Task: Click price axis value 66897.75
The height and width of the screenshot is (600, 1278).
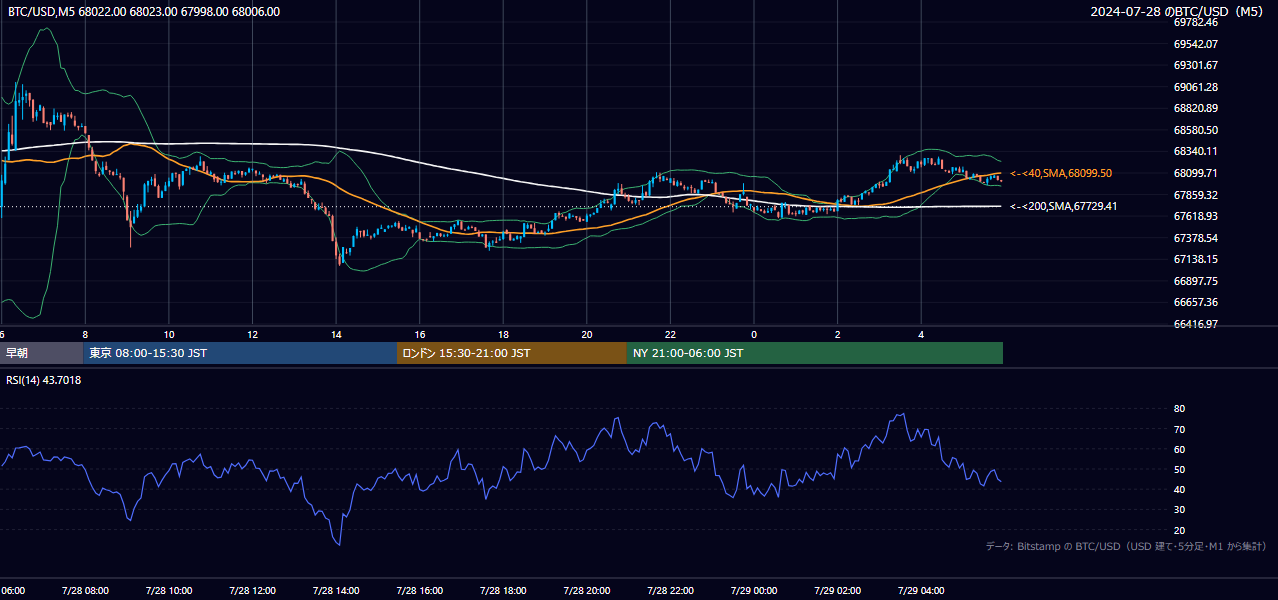Action: [1195, 281]
